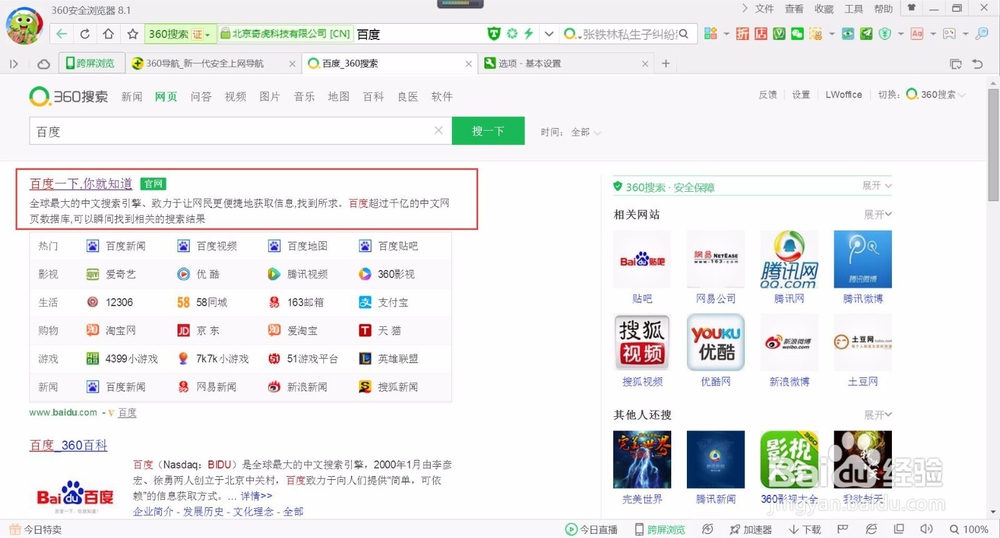
Task: Toggle the sidebar panel arrow icon
Action: coord(14,64)
